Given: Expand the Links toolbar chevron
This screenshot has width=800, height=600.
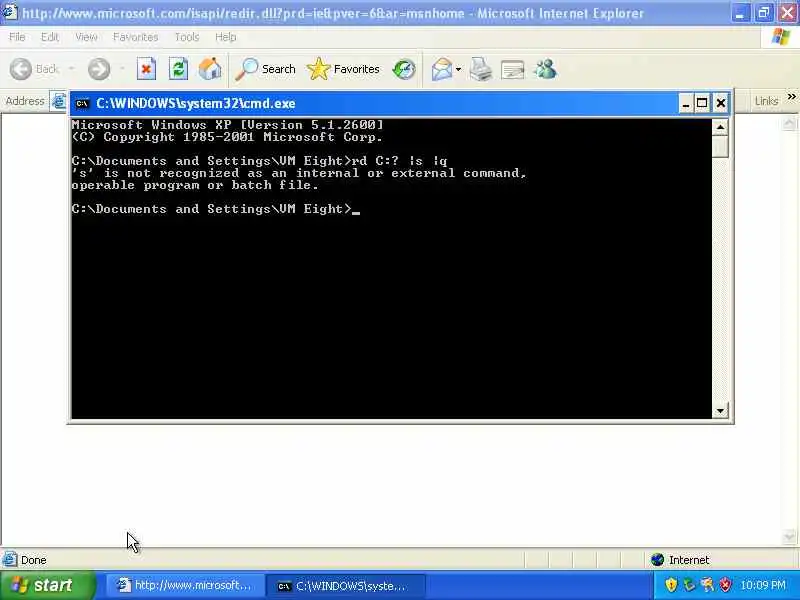Looking at the screenshot, I should (x=791, y=96).
